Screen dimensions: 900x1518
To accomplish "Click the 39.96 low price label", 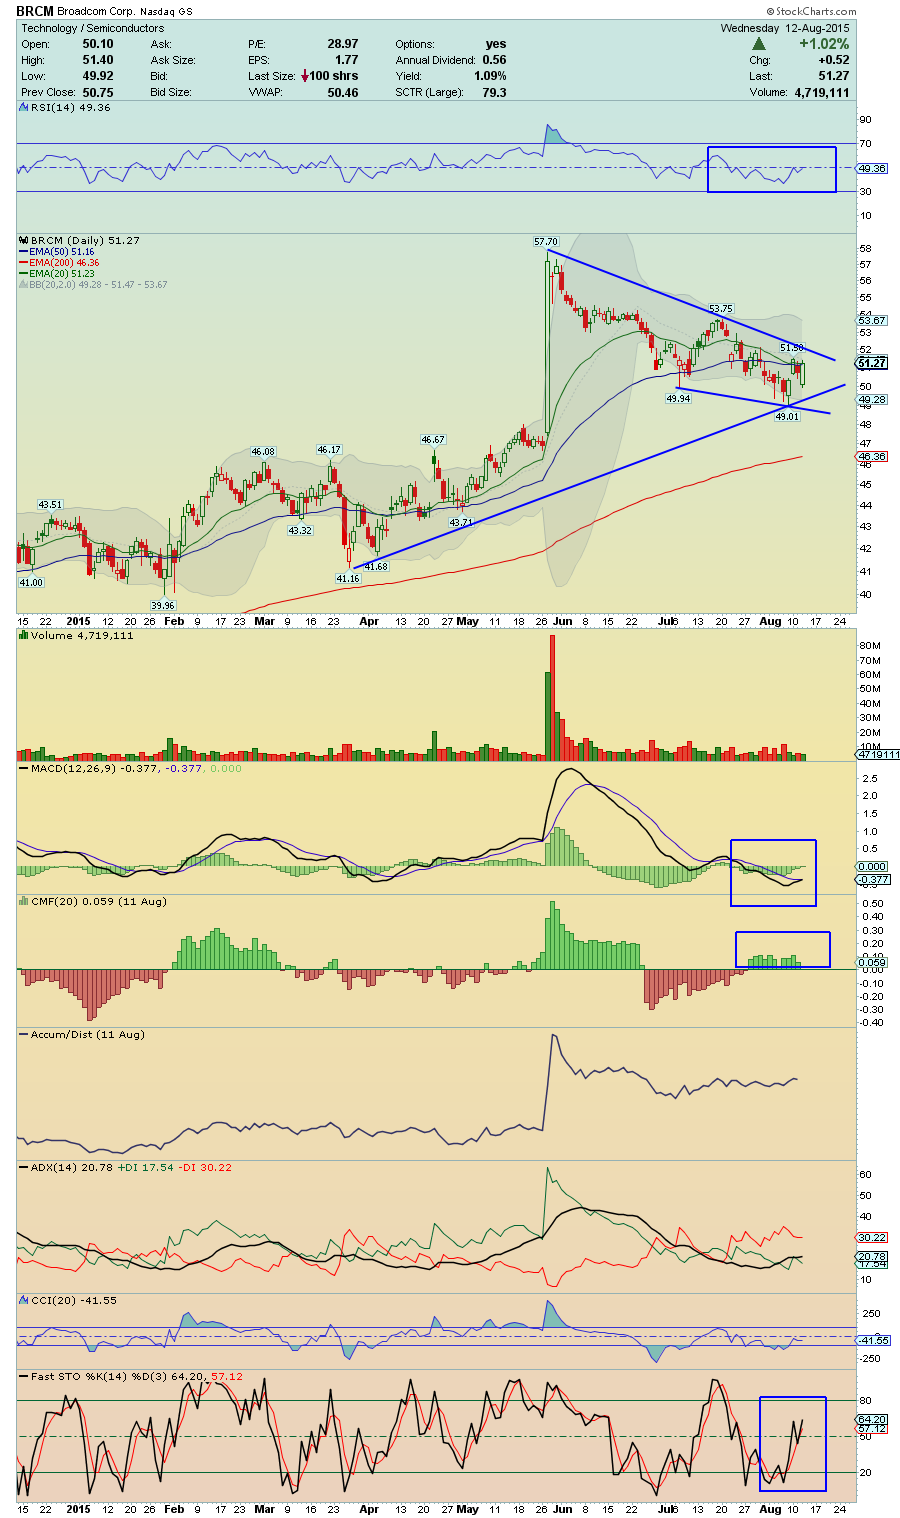I will coord(162,605).
